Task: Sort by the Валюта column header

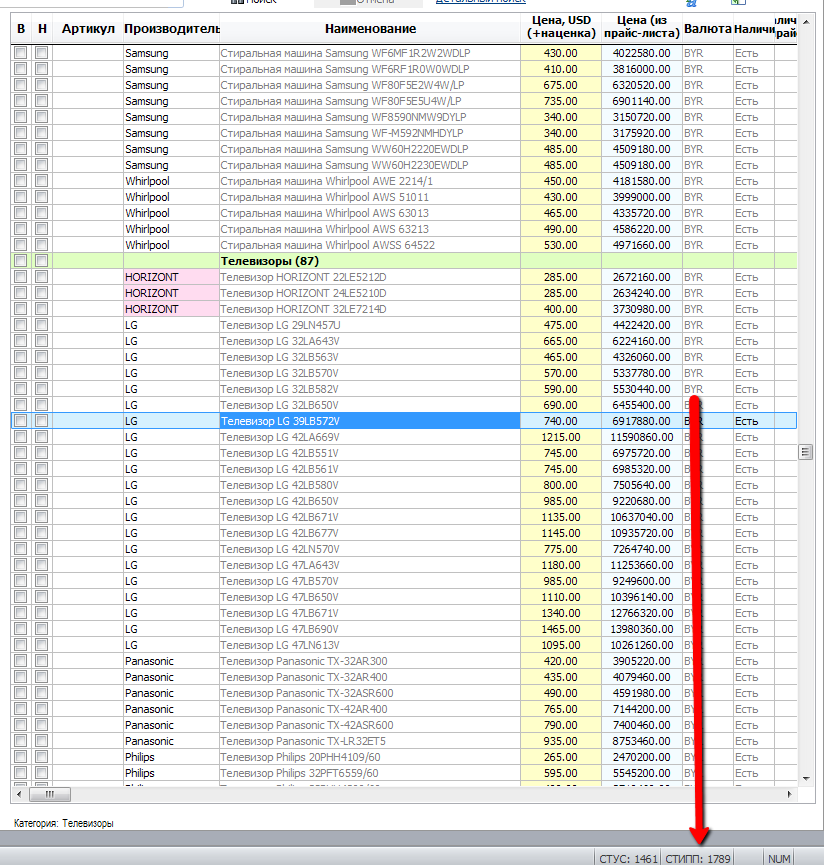Action: click(x=708, y=29)
